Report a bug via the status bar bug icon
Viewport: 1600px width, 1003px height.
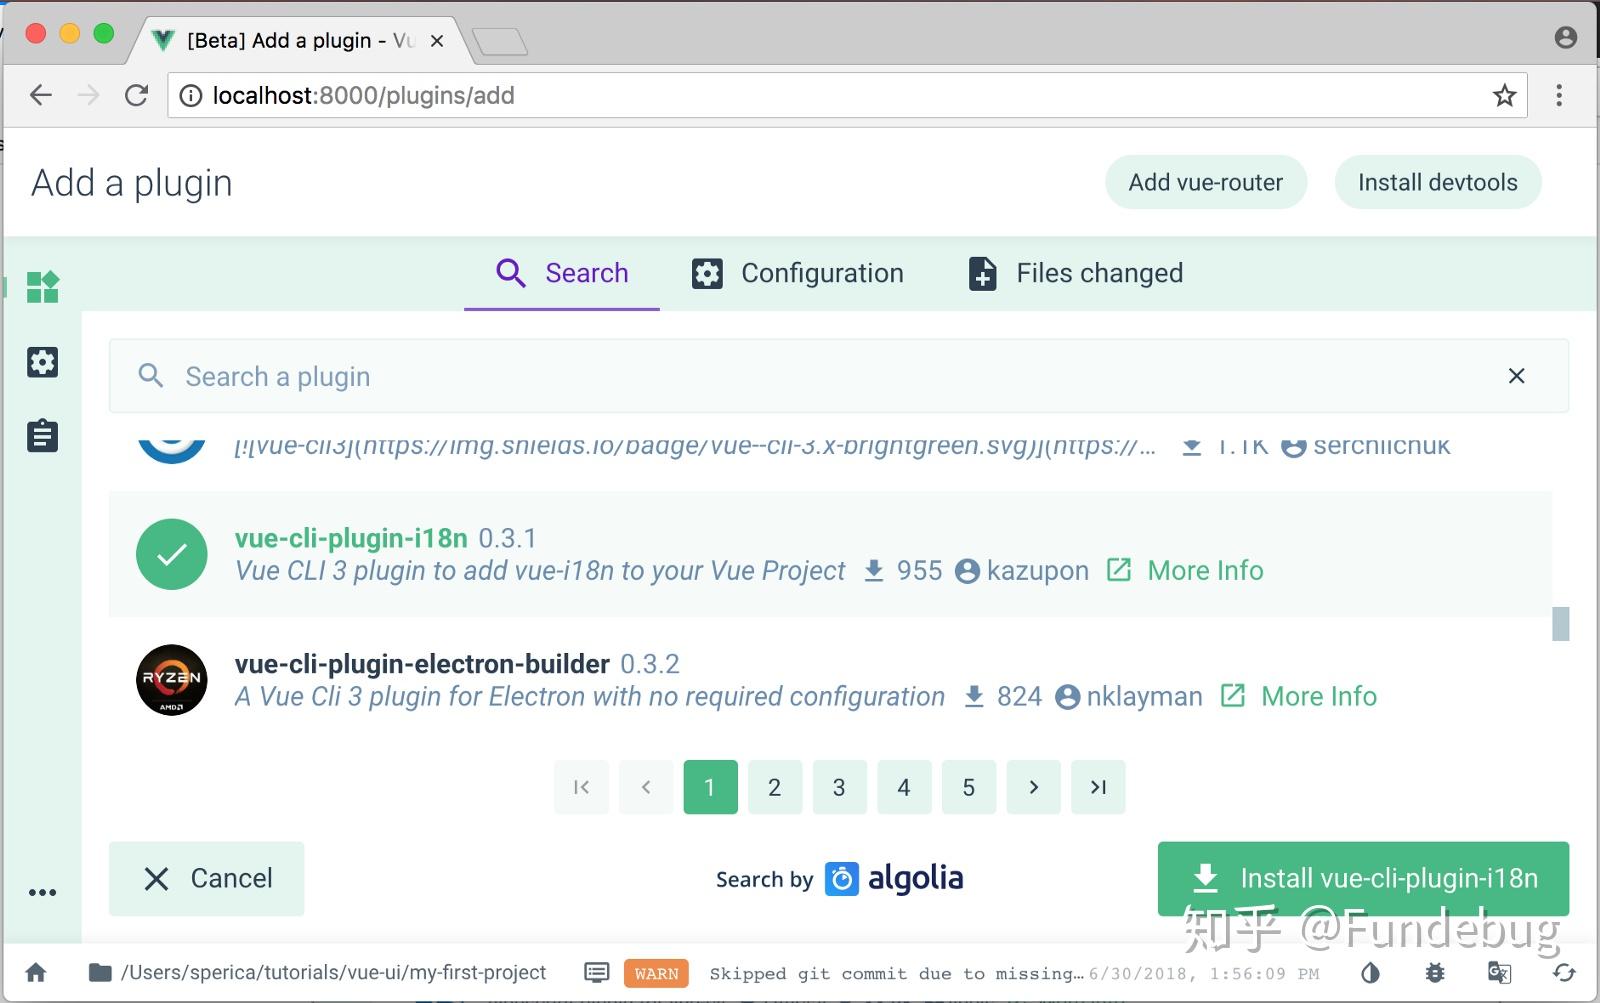pos(1434,971)
